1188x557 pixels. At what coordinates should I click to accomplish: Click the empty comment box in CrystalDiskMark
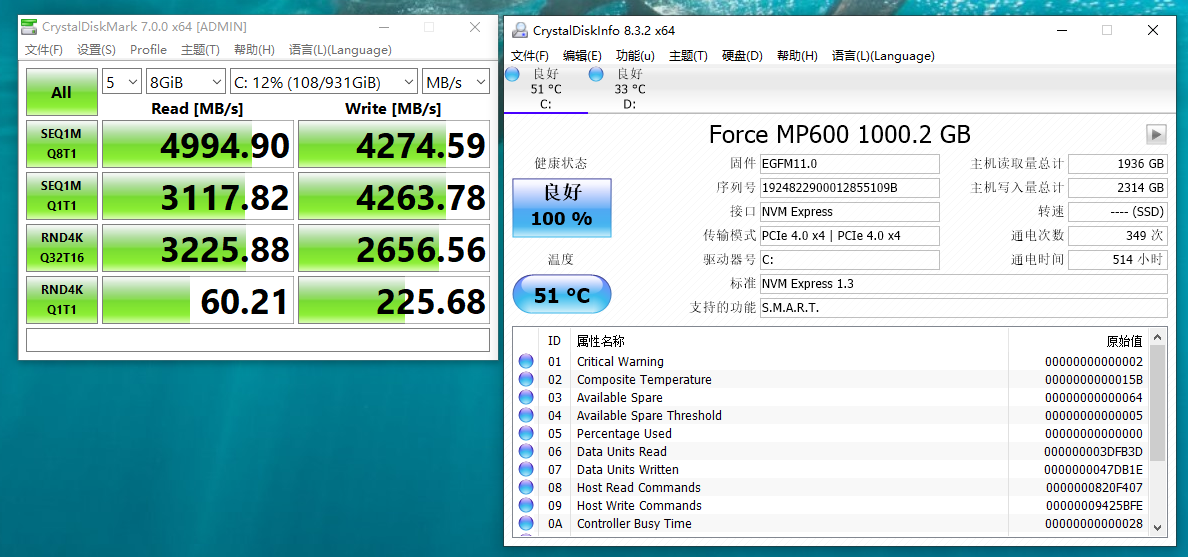[x=258, y=340]
